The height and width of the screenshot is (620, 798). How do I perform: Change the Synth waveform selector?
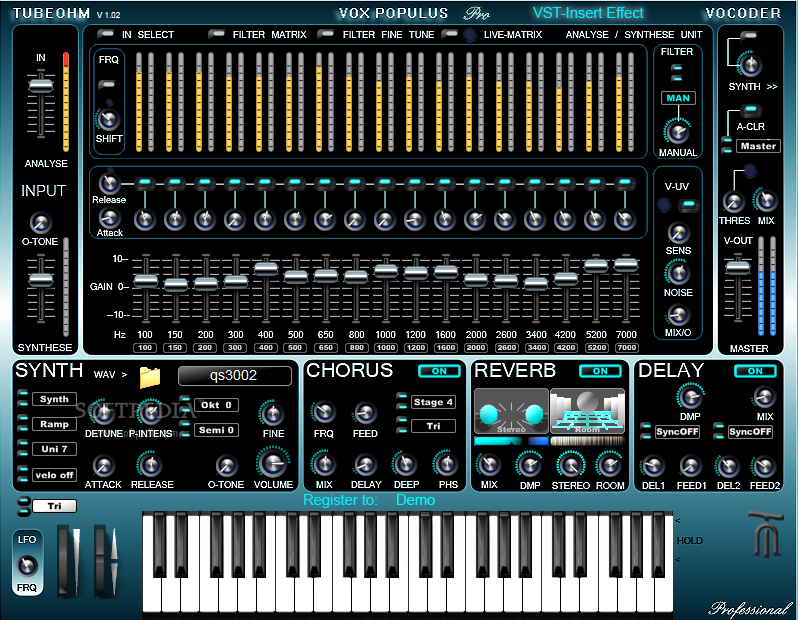pyautogui.click(x=54, y=399)
